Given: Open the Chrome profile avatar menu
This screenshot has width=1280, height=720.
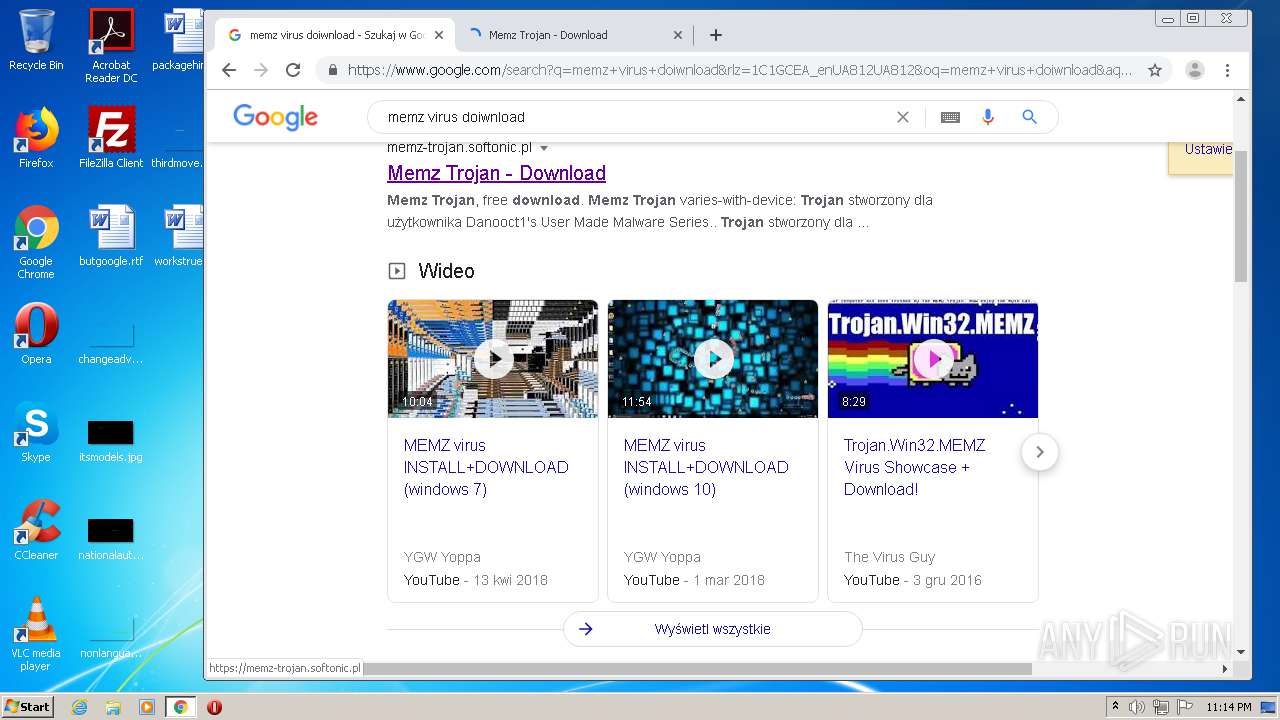Looking at the screenshot, I should 1194,70.
